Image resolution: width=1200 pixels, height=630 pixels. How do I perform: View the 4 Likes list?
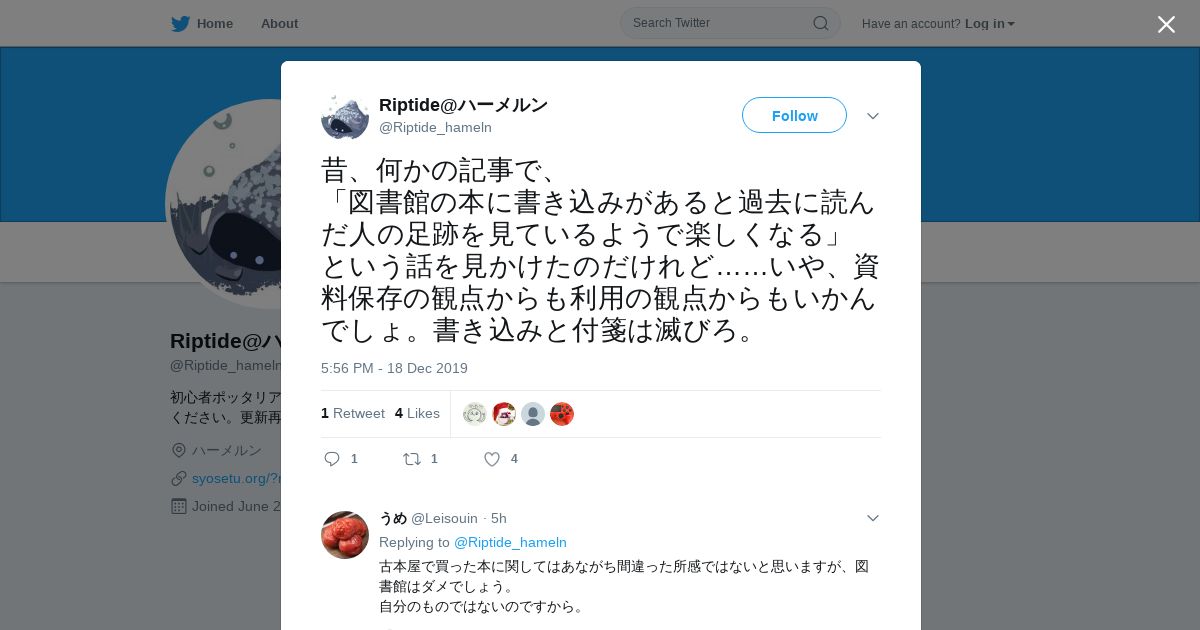[417, 413]
